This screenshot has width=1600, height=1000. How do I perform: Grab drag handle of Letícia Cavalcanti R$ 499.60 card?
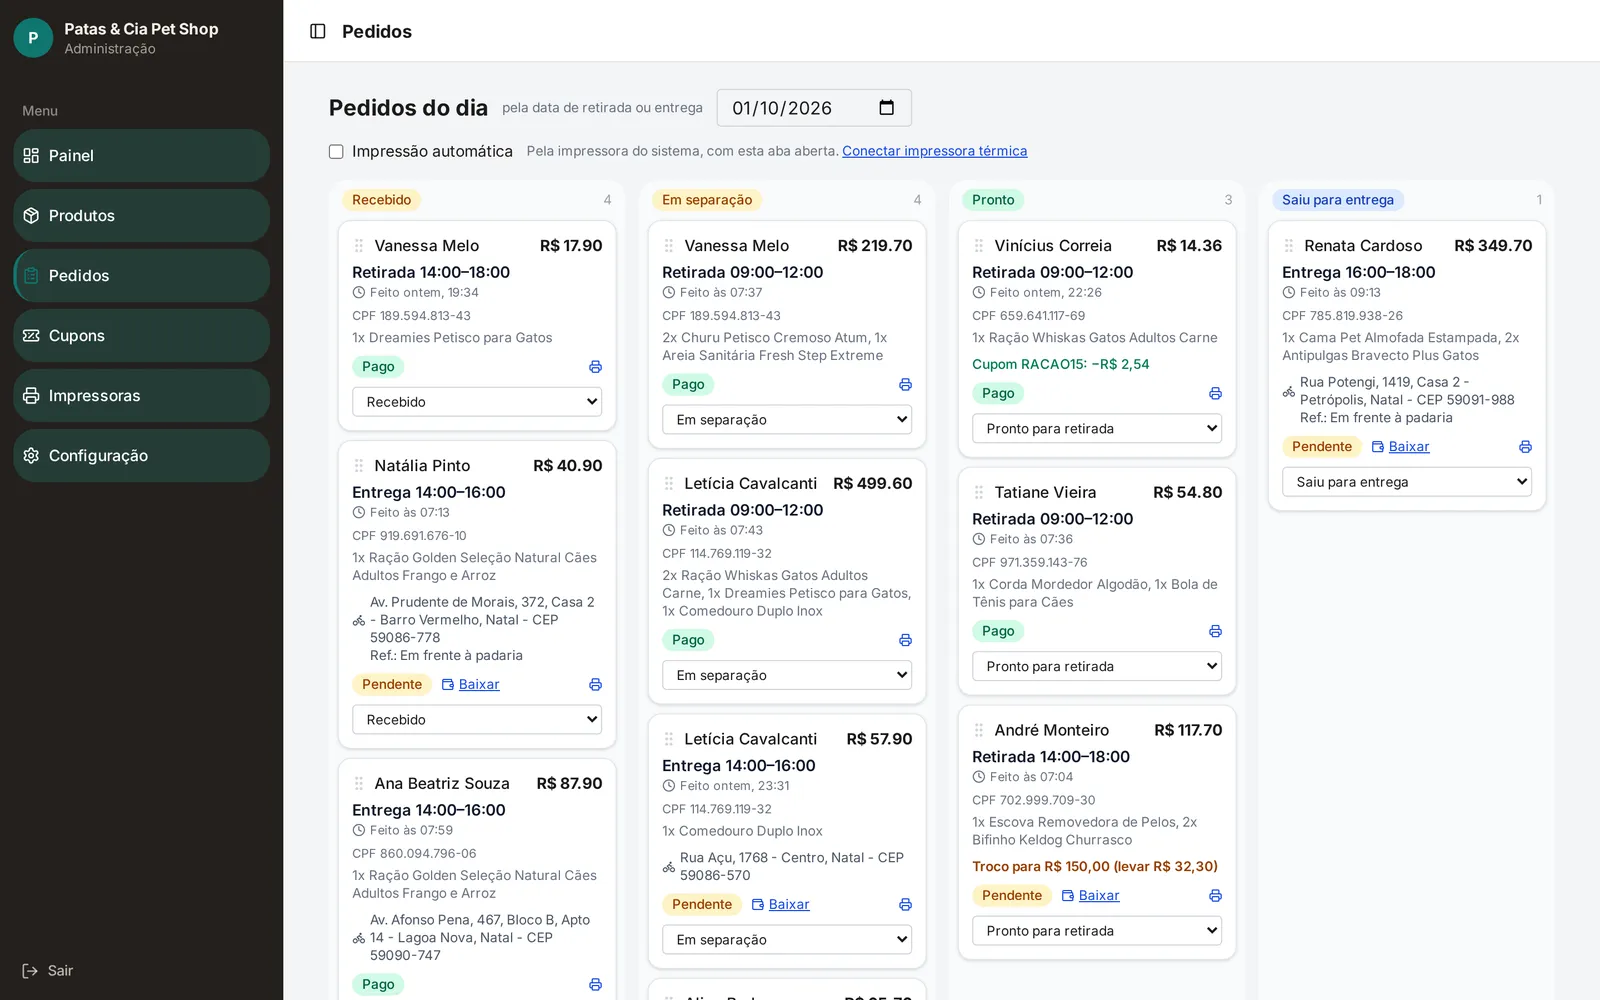669,484
